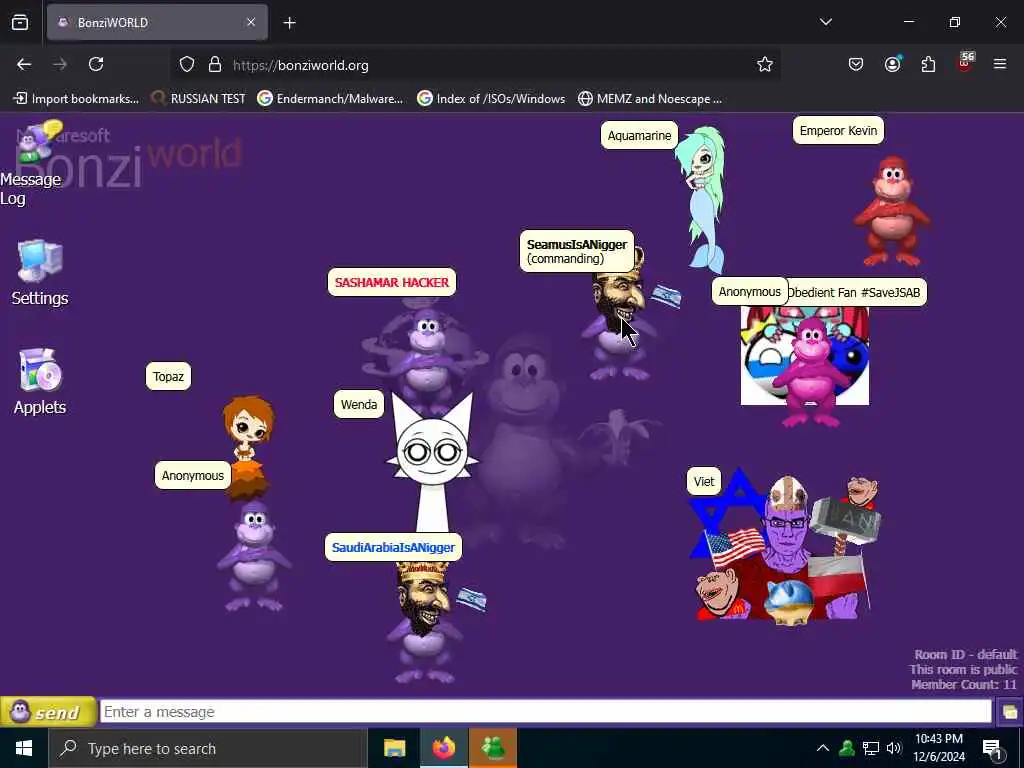Screen dimensions: 1024x768
Task: Expand the list all tabs chevron
Action: coord(826,22)
